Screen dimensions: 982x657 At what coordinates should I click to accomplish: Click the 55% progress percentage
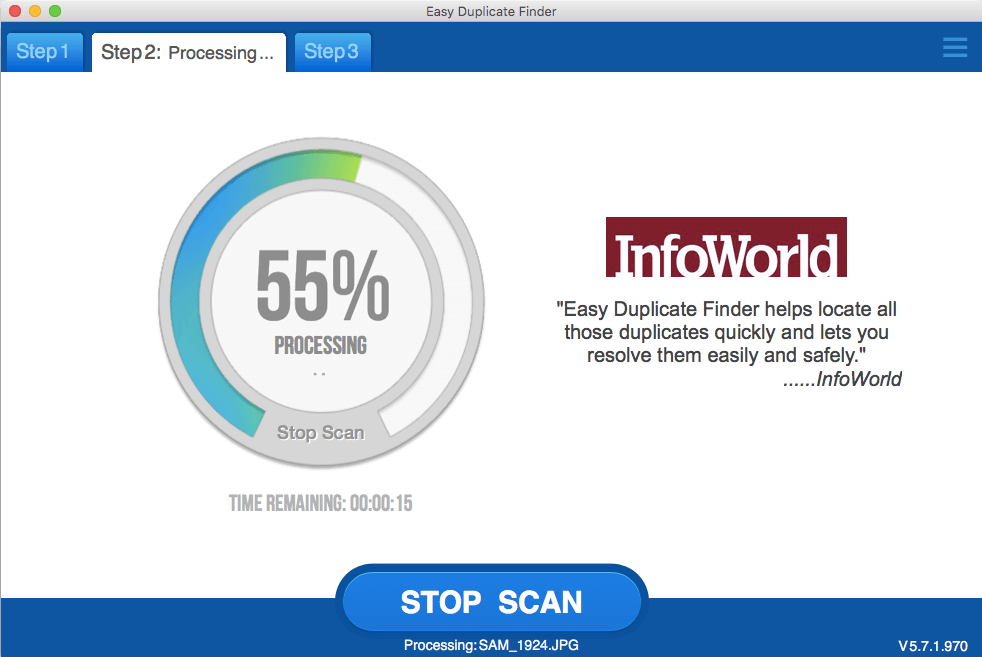tap(323, 285)
